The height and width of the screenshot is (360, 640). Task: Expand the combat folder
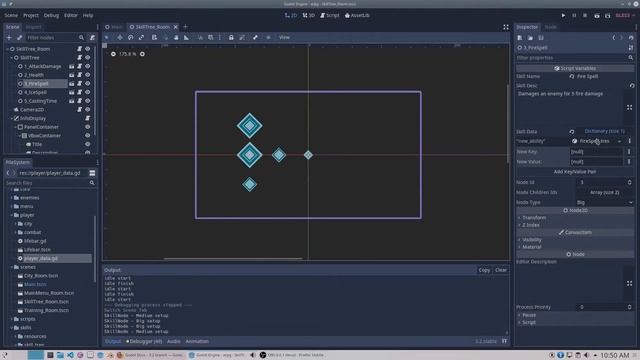click(16, 232)
